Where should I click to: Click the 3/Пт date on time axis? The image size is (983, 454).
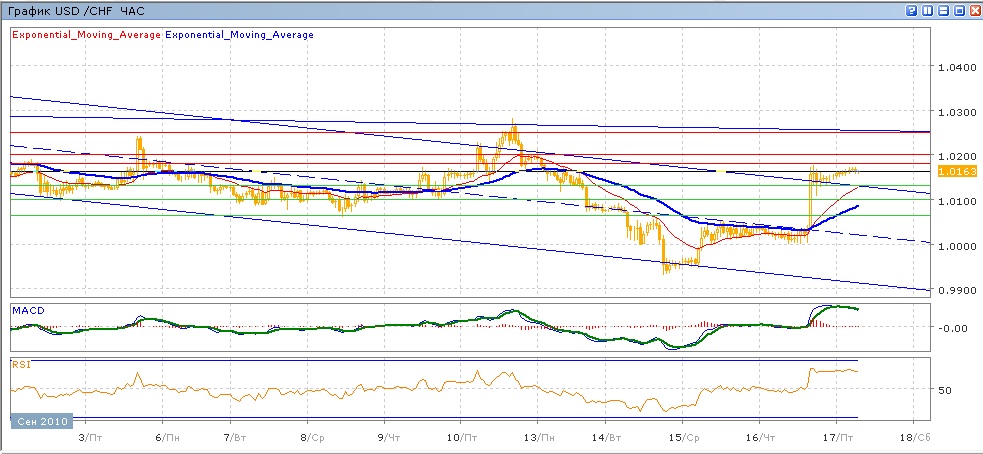tap(88, 438)
